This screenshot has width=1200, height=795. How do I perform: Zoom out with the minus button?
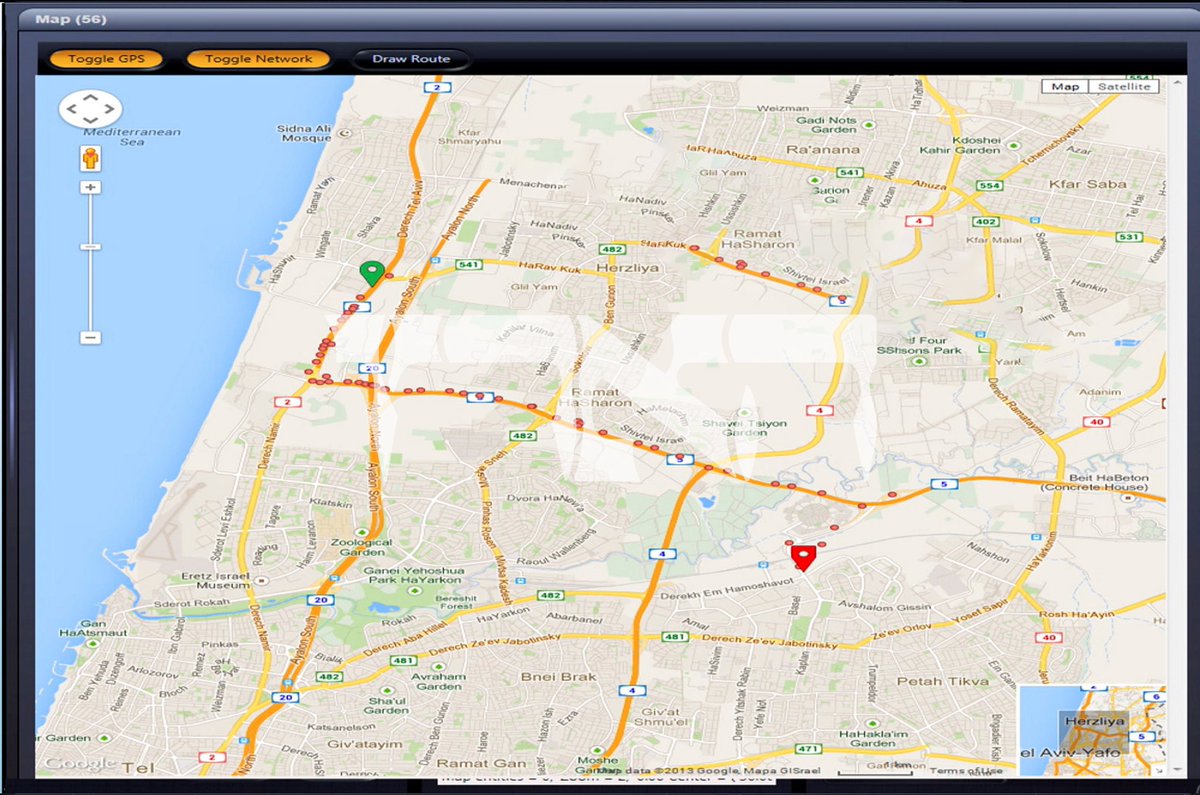click(90, 338)
